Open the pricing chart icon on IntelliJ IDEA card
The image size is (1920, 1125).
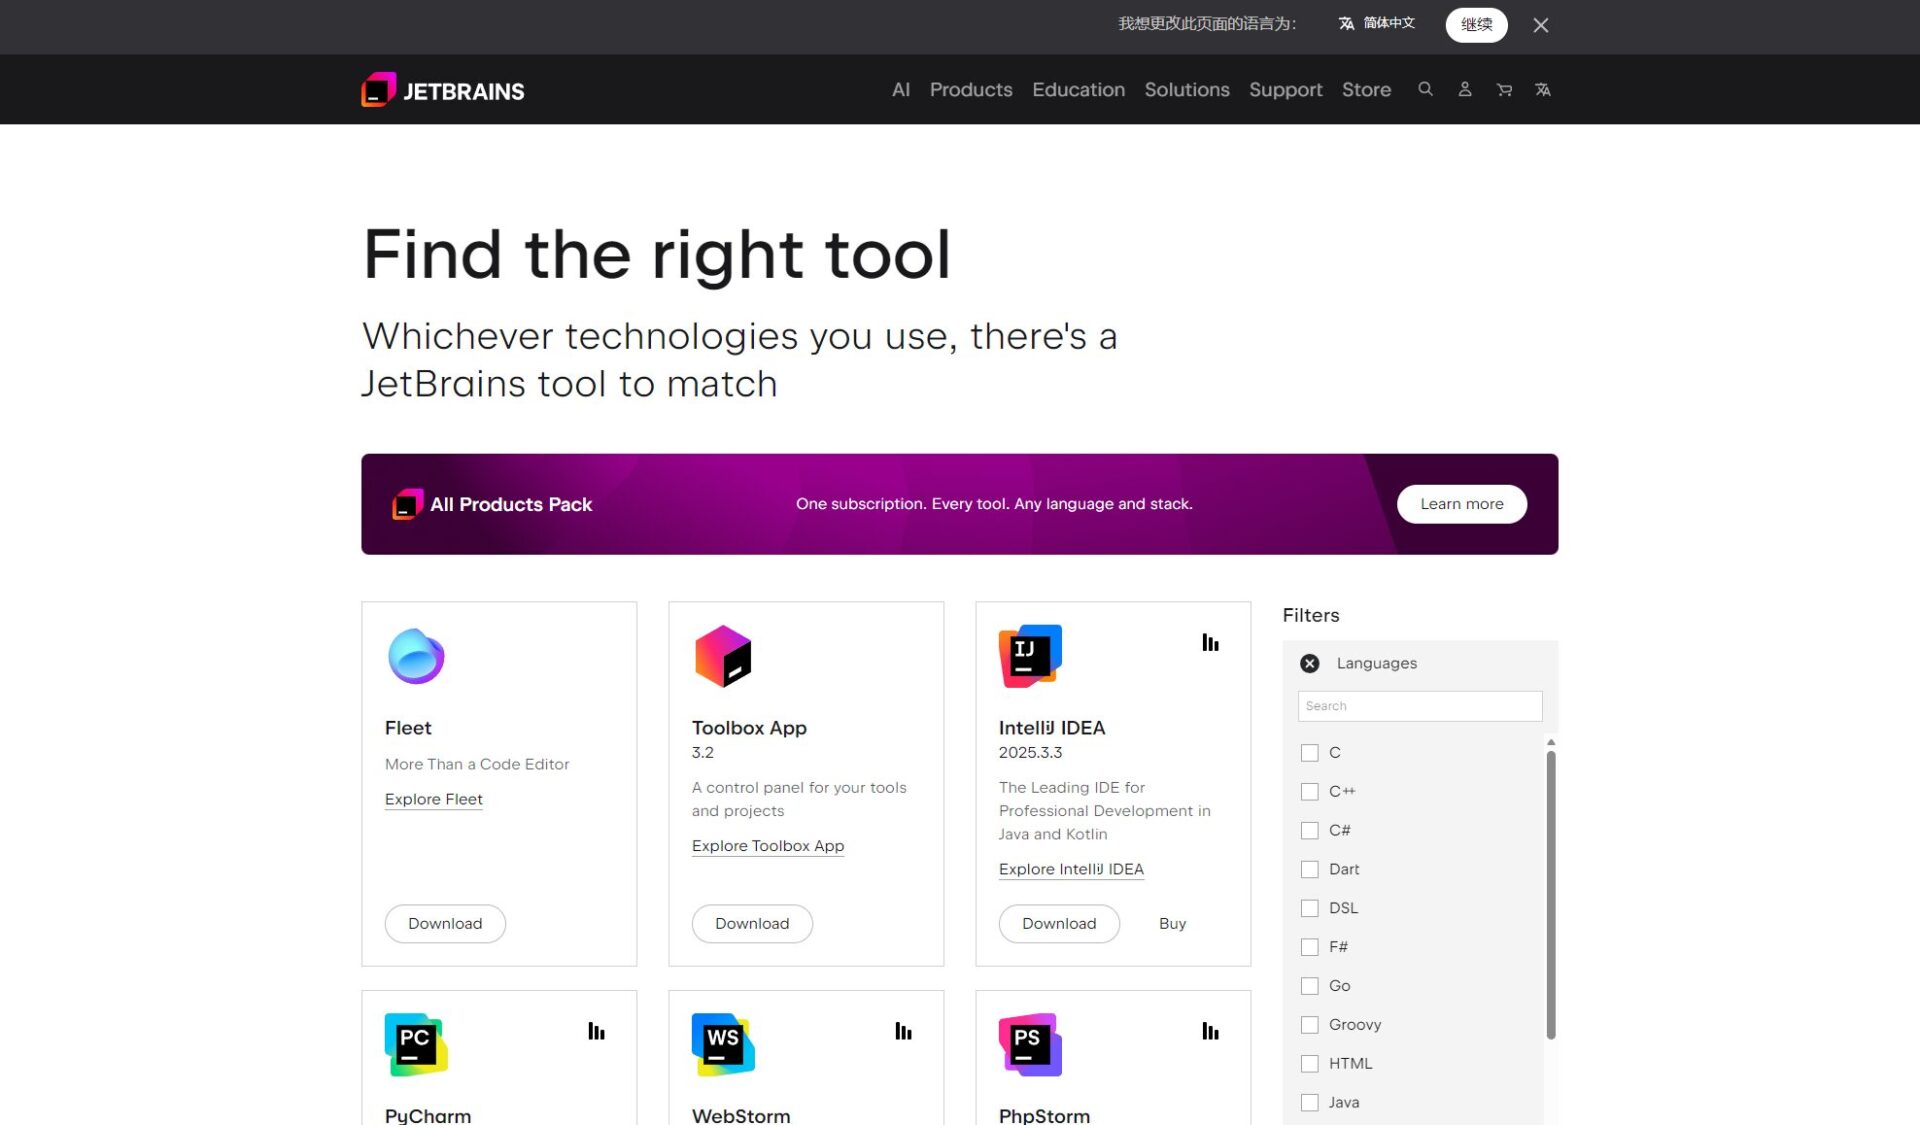click(x=1210, y=643)
